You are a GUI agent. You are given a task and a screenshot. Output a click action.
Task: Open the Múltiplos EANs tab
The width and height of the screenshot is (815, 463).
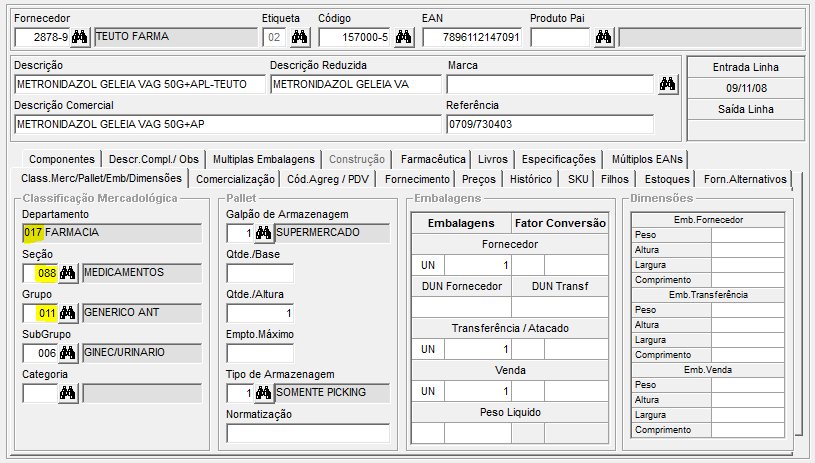point(647,159)
